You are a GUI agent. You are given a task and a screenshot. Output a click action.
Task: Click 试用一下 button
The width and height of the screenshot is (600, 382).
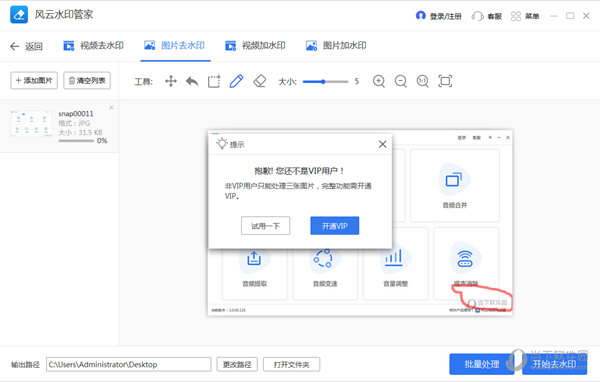pyautogui.click(x=266, y=226)
